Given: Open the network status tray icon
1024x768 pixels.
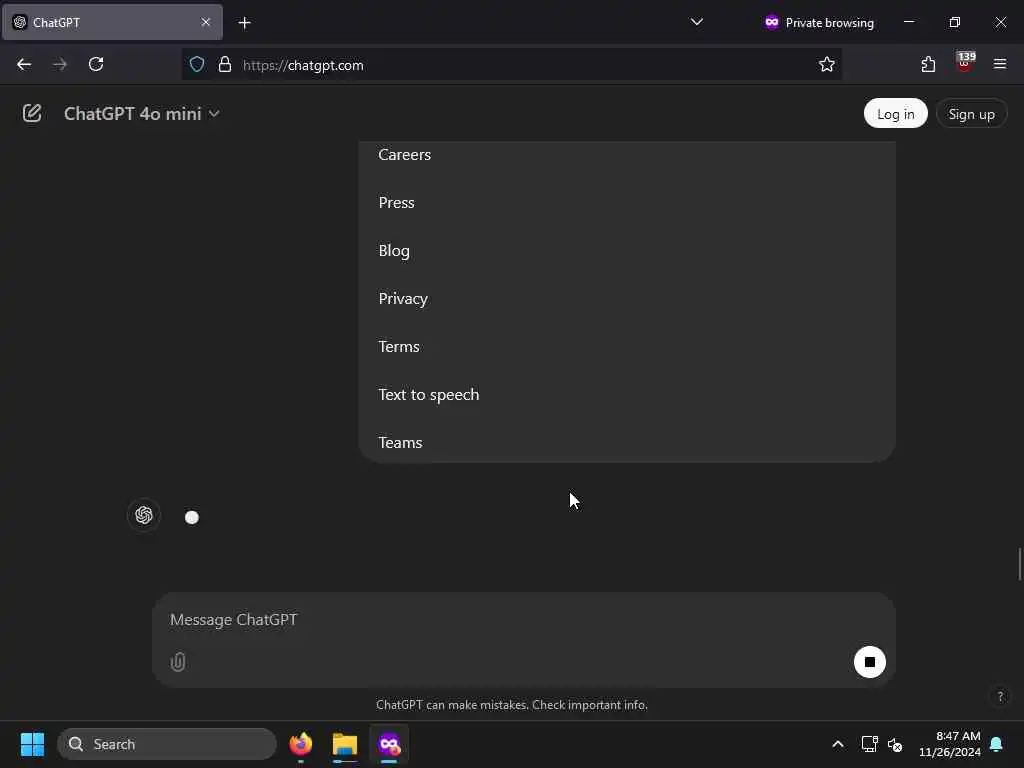Looking at the screenshot, I should click(869, 744).
